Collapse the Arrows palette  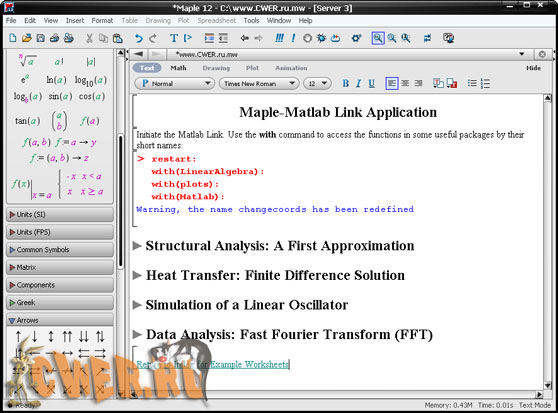[x=60, y=320]
